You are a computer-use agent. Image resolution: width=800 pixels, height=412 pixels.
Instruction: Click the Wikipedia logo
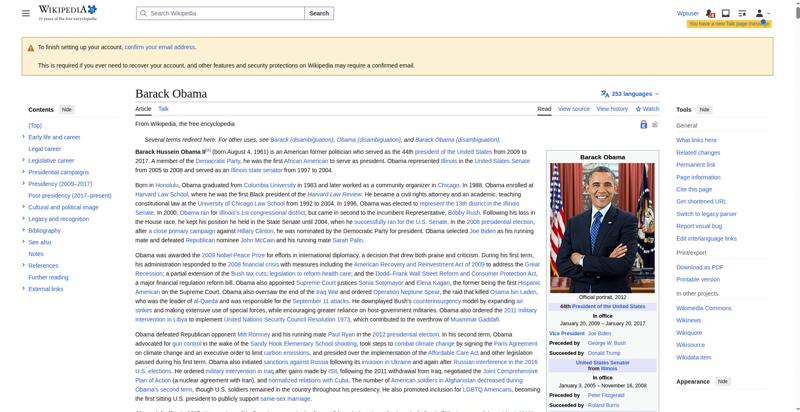coord(67,13)
